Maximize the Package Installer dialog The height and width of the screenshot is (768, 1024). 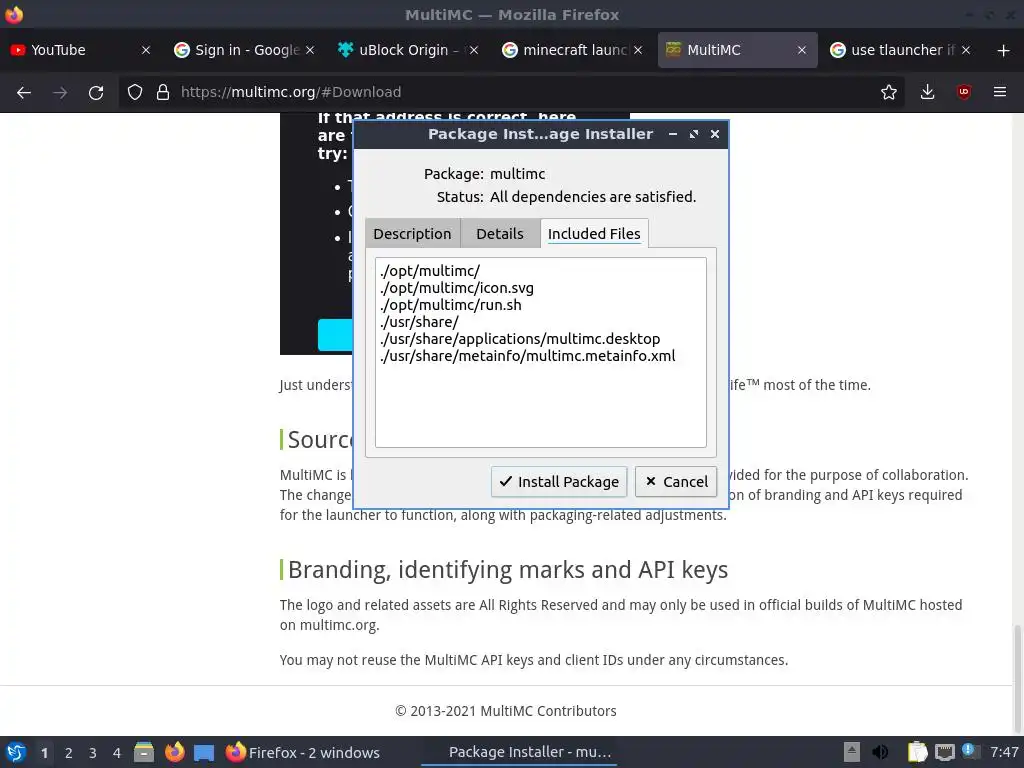coord(694,134)
